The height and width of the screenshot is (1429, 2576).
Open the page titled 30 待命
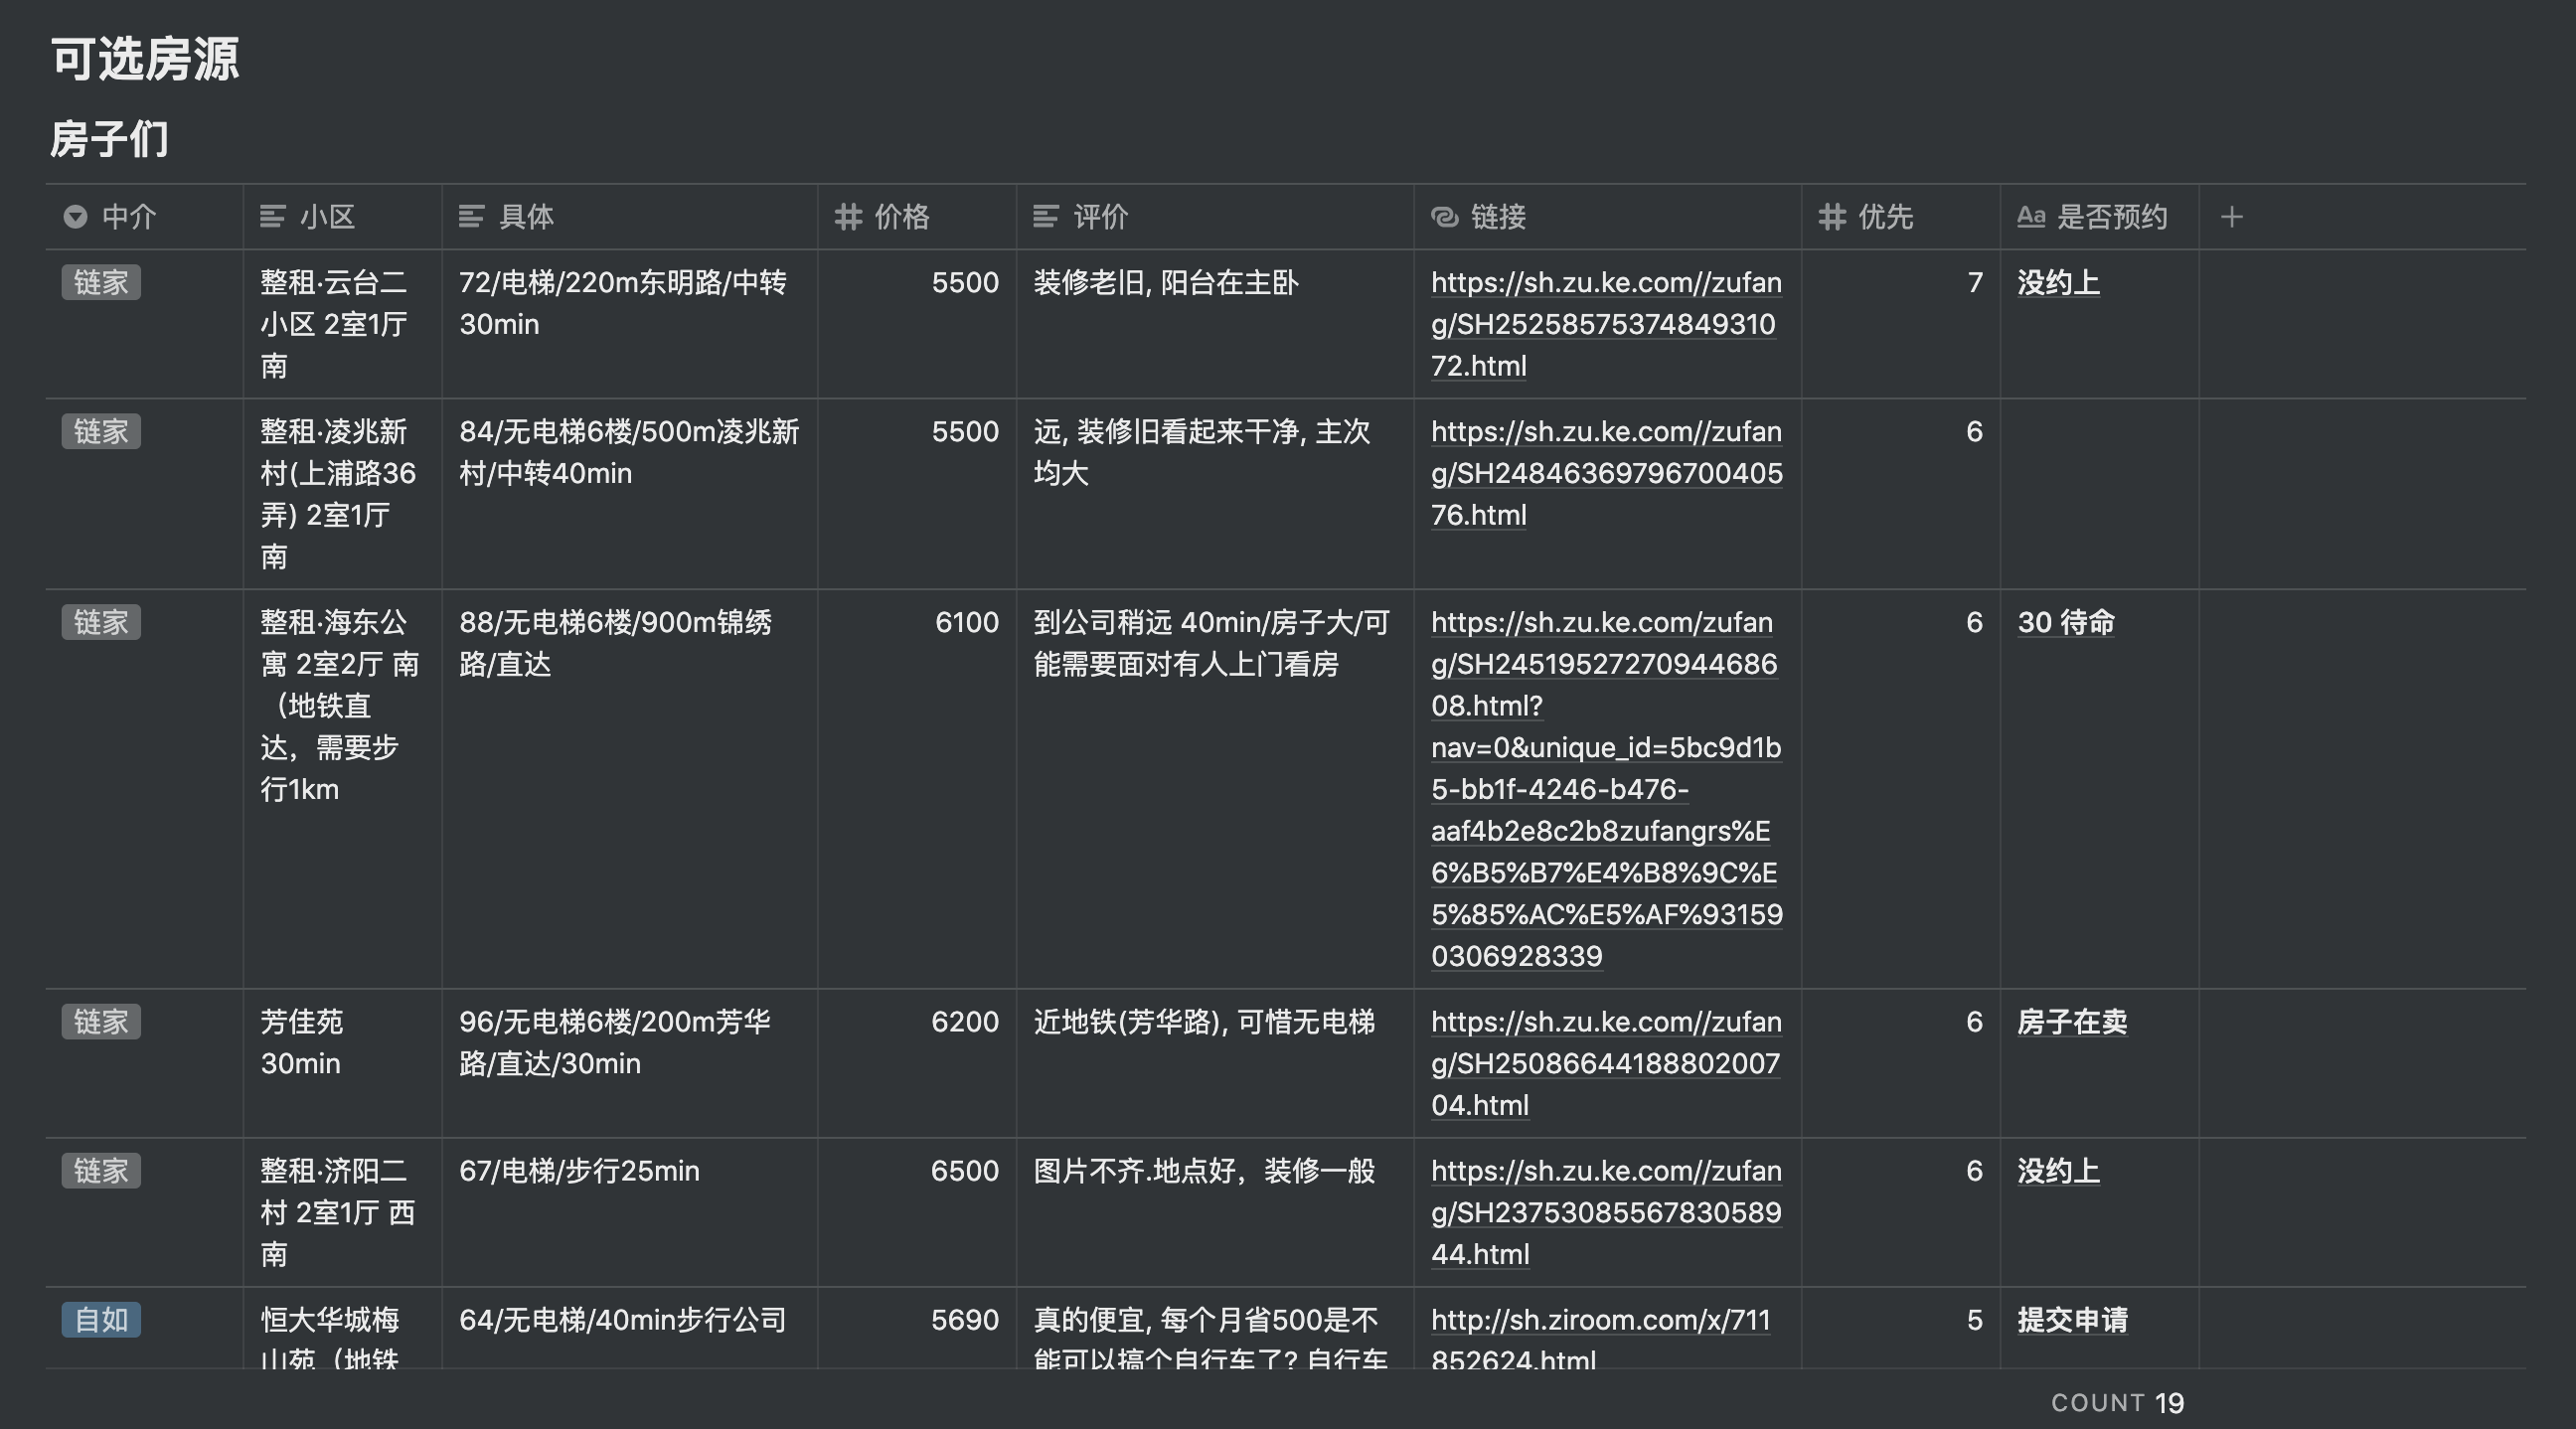coord(2065,623)
